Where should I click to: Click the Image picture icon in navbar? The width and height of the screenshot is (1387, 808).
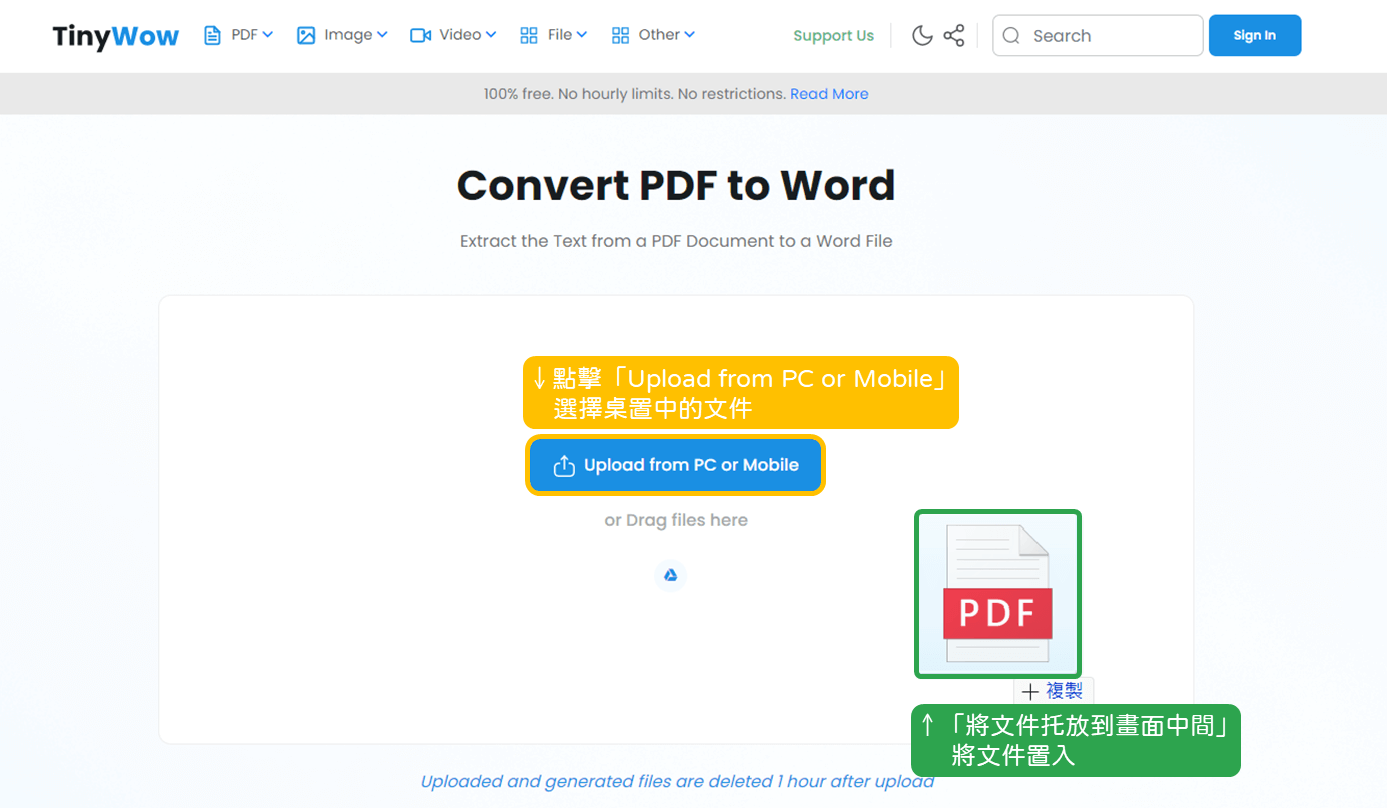306,35
